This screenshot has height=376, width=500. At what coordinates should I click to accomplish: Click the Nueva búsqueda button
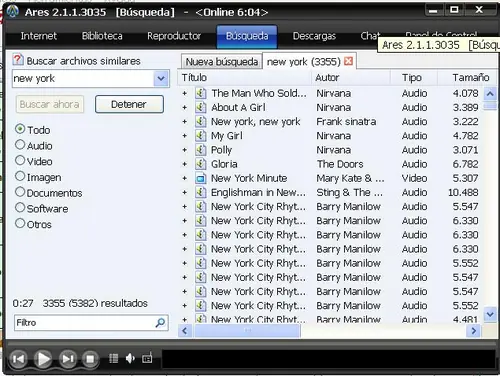[222, 62]
